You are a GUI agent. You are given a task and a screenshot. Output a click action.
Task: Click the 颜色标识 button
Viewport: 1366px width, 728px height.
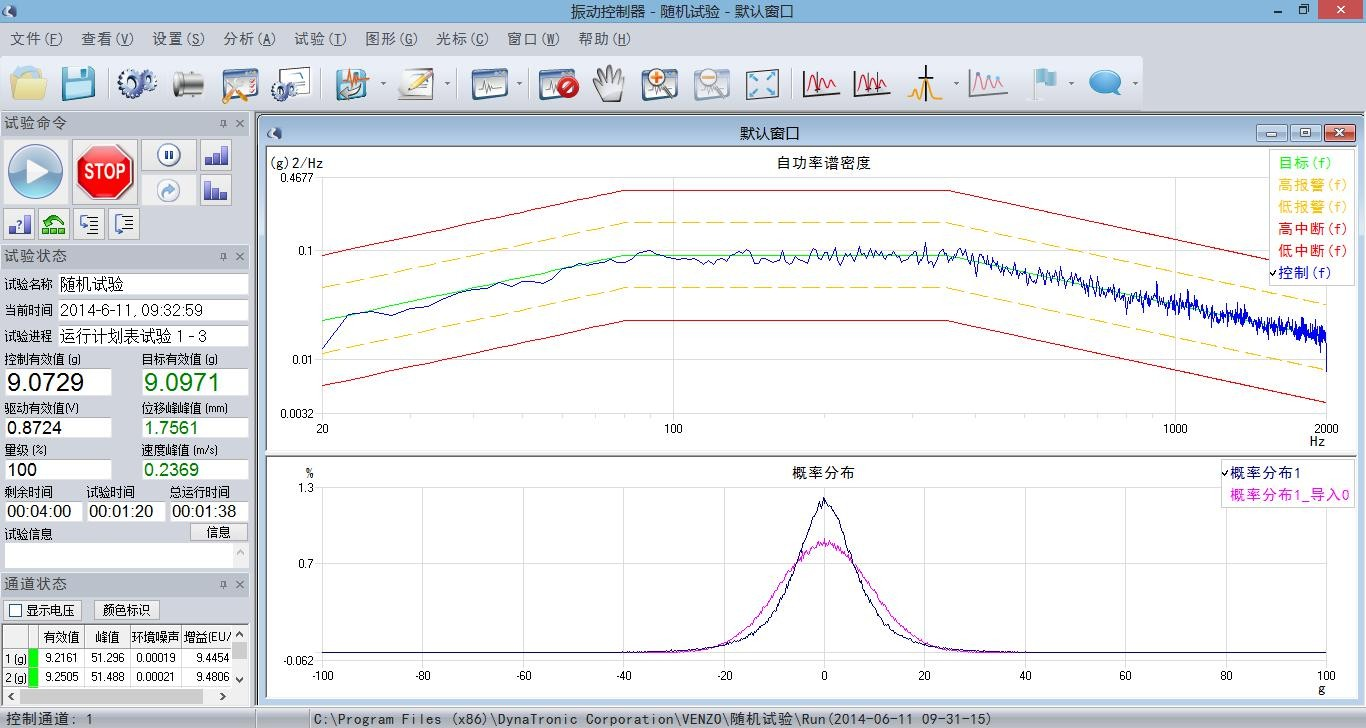click(x=126, y=610)
